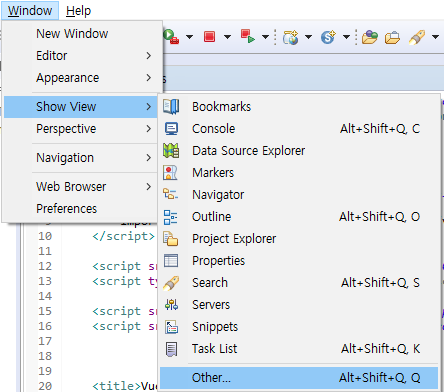444x392 pixels.
Task: Click the Console view icon
Action: 171,129
